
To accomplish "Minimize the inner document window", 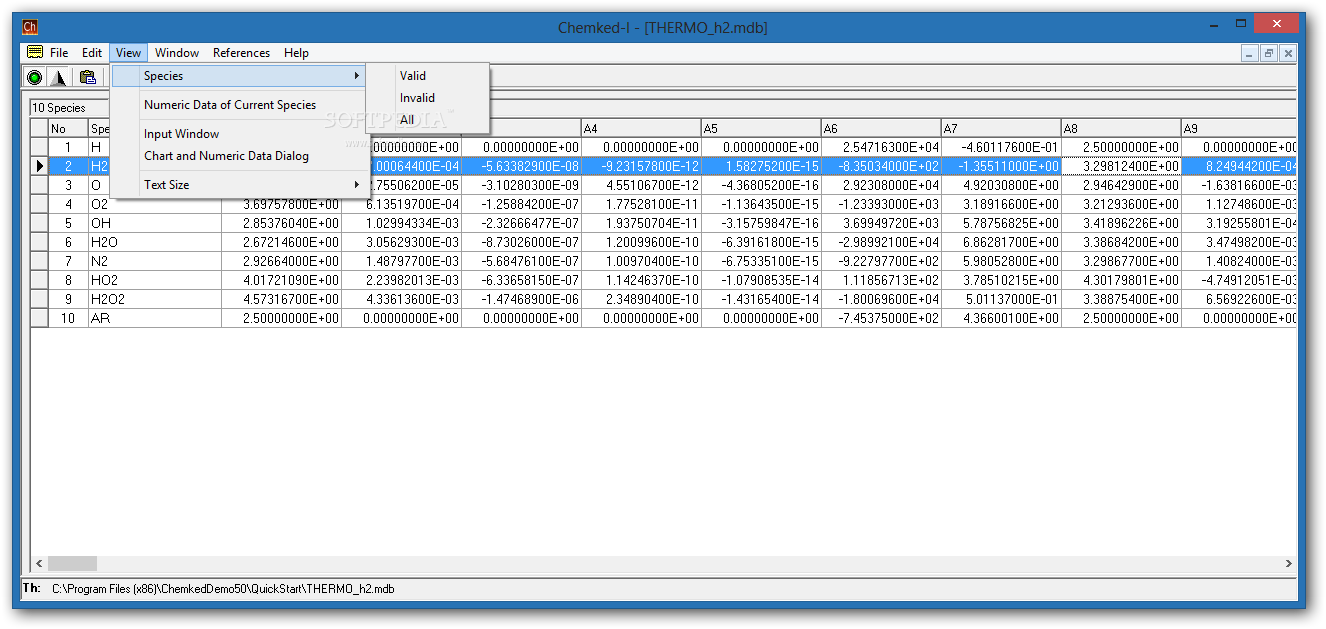I will coord(1250,53).
